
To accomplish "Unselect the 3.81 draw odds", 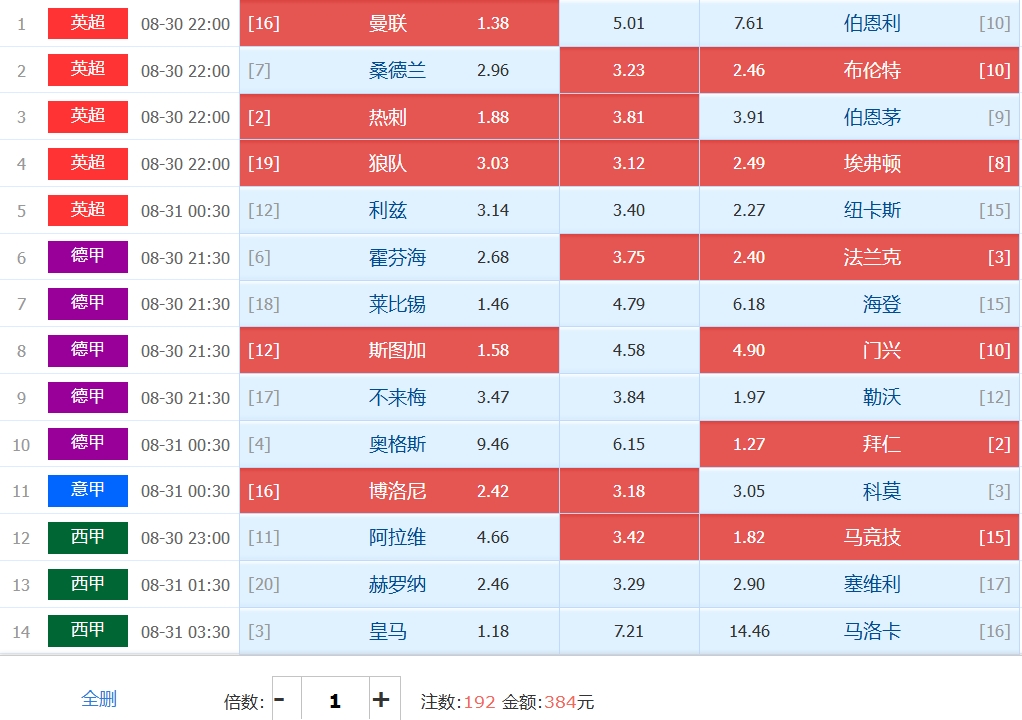I will coord(629,117).
